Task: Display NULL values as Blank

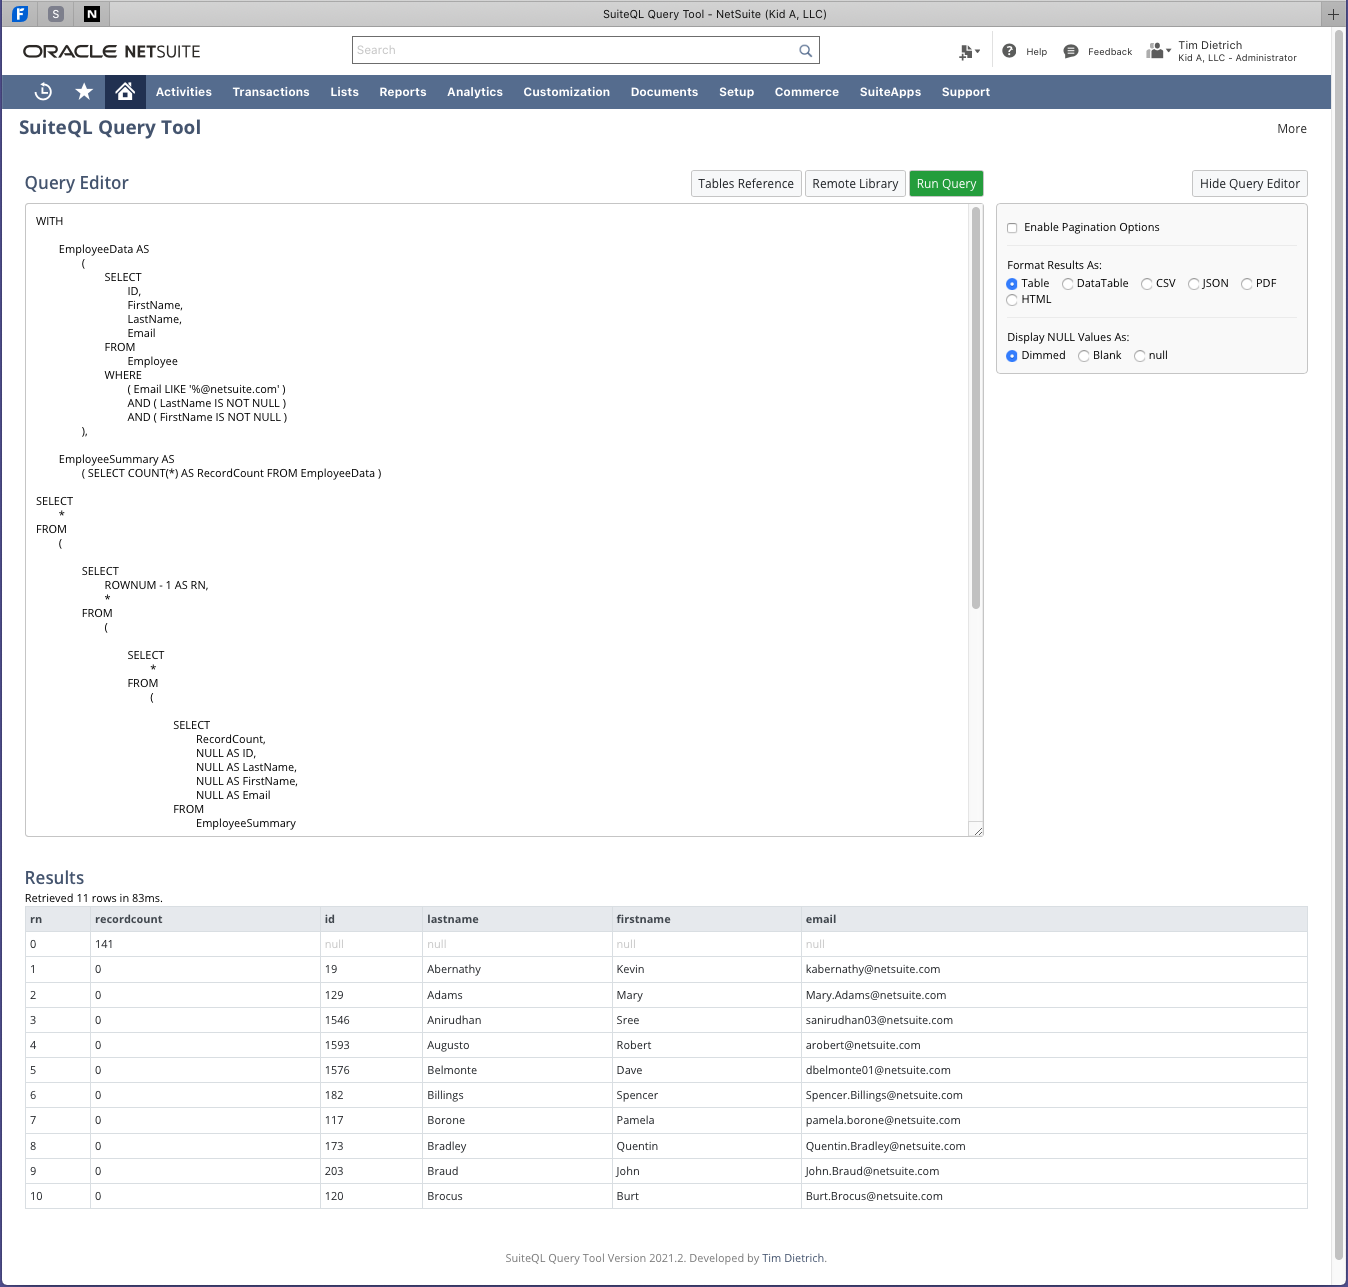Action: tap(1083, 356)
